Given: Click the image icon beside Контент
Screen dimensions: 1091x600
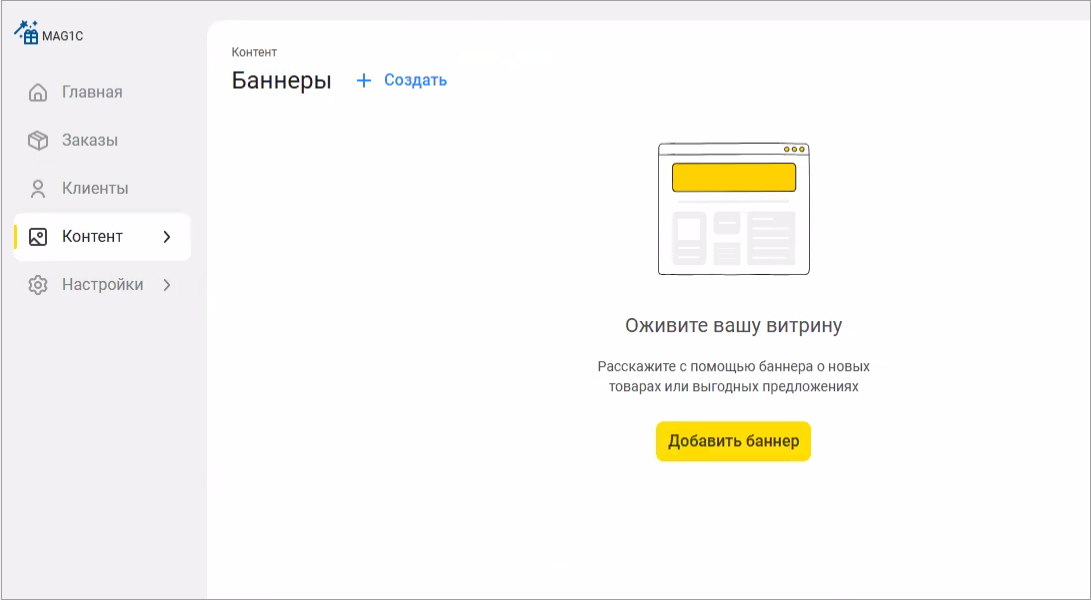Looking at the screenshot, I should pyautogui.click(x=38, y=236).
